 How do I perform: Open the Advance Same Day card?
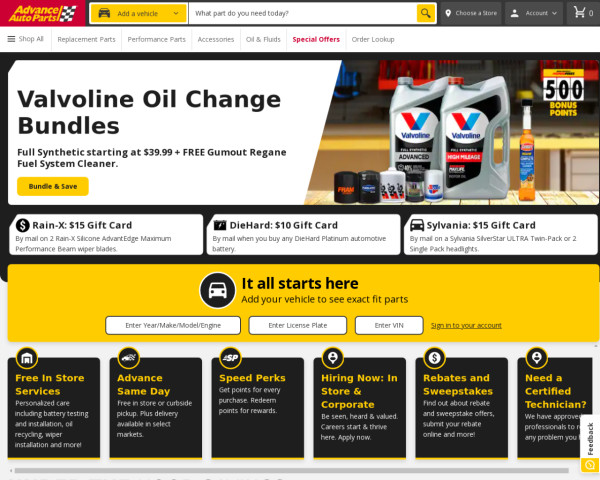pos(155,408)
